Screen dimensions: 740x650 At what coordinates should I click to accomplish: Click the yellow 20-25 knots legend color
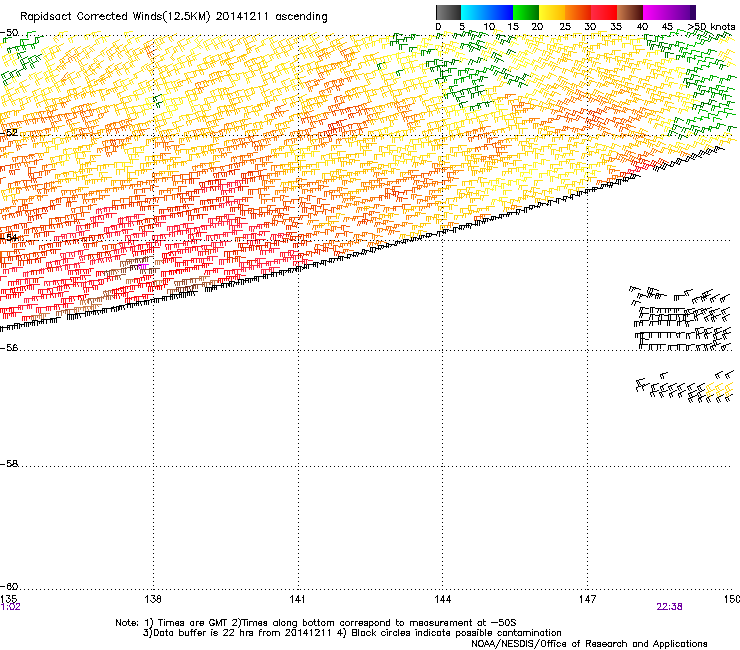point(552,12)
